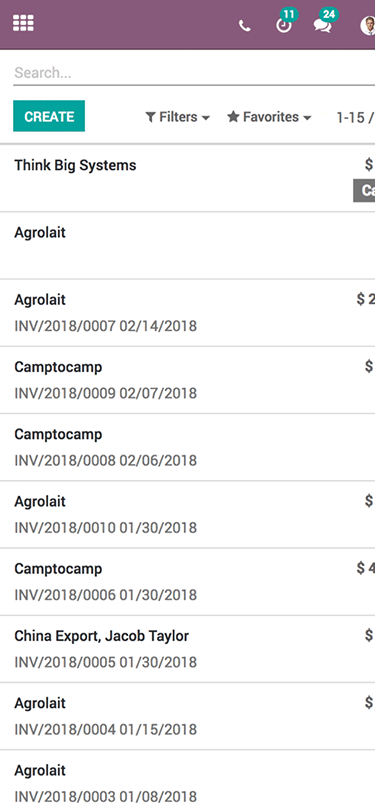Open the user avatar menu
The height and width of the screenshot is (812, 375).
click(x=368, y=25)
